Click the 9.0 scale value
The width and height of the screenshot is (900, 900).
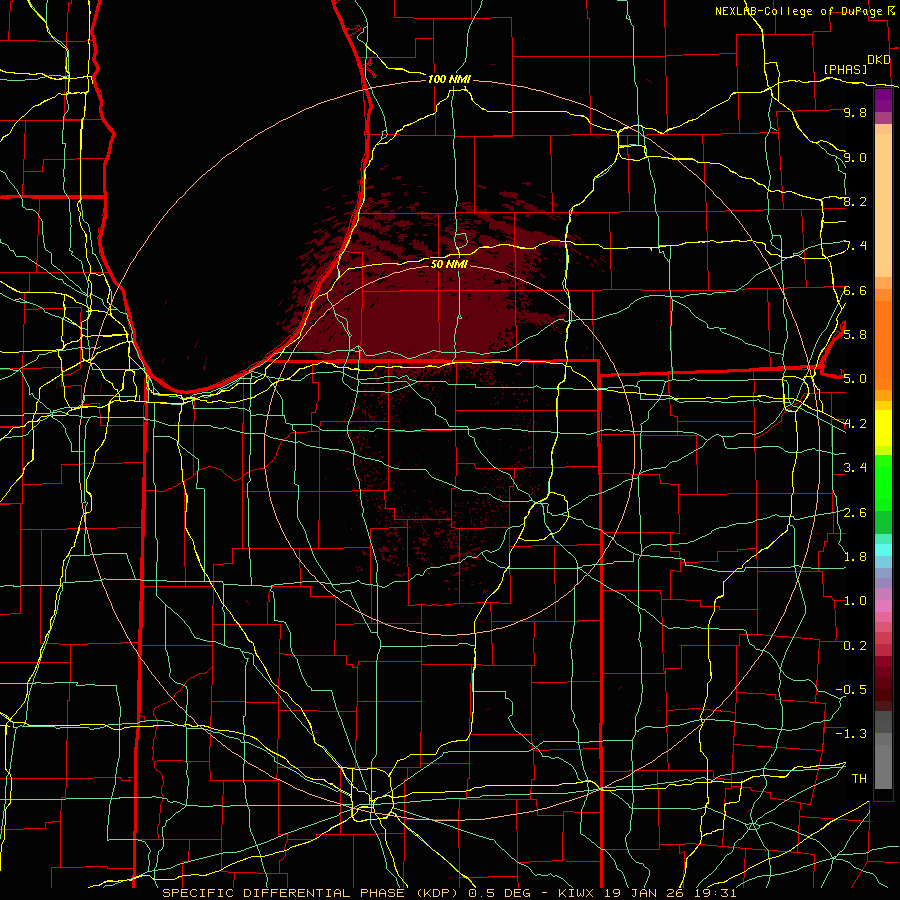[x=855, y=157]
